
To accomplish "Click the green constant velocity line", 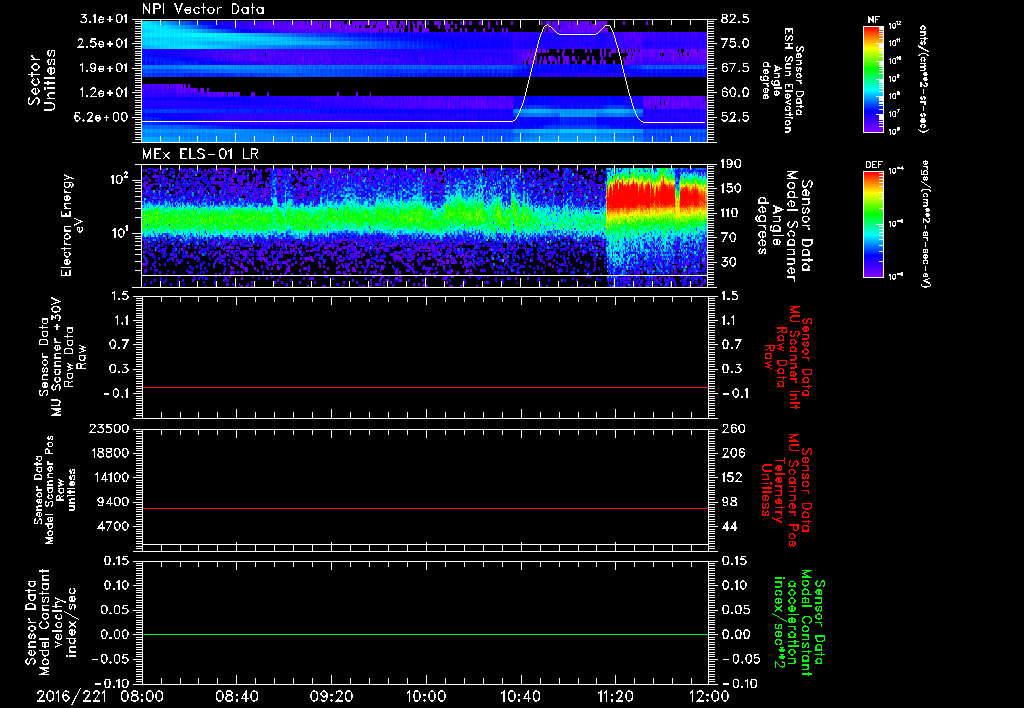I will pos(424,634).
